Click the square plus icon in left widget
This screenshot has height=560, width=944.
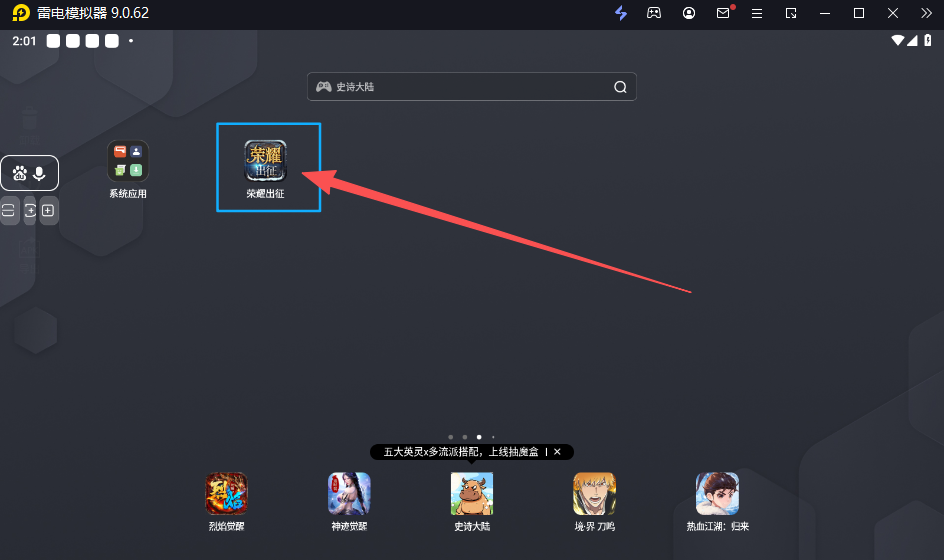click(48, 210)
